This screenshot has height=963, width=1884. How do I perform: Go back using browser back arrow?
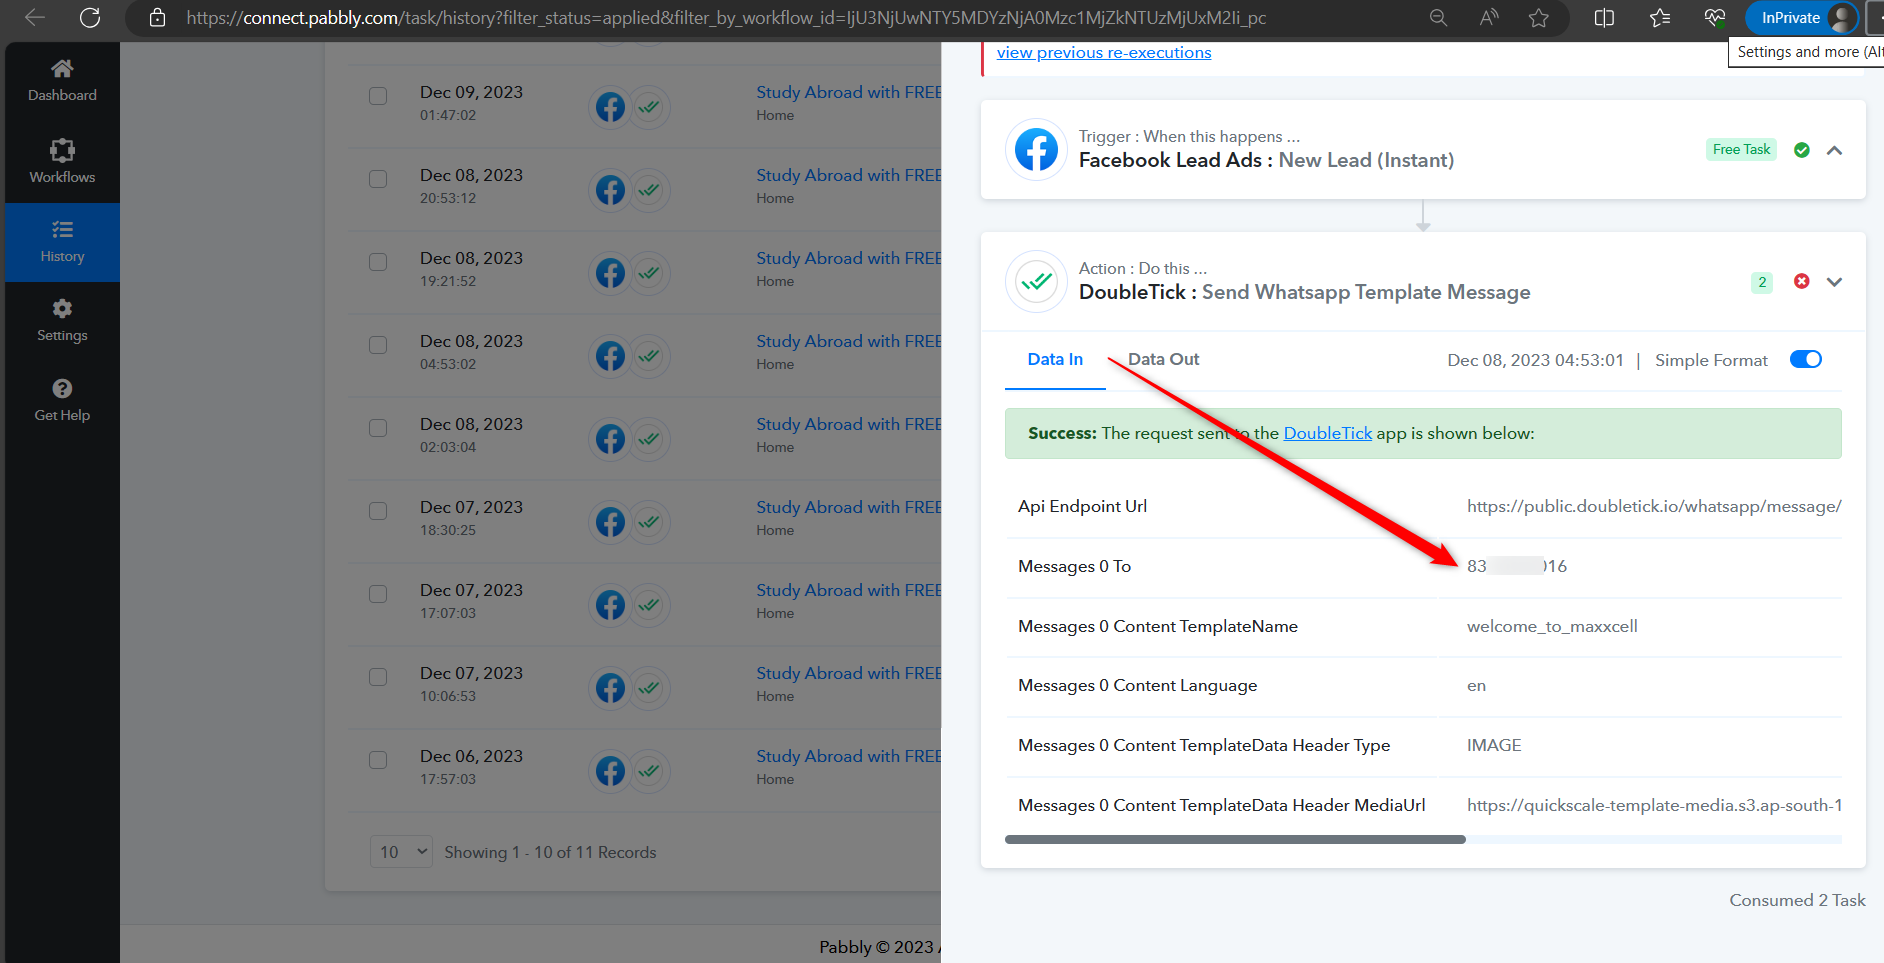click(x=35, y=18)
